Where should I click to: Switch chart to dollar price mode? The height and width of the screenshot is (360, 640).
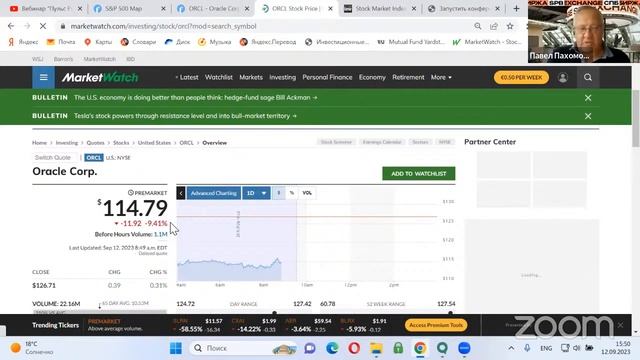279,193
